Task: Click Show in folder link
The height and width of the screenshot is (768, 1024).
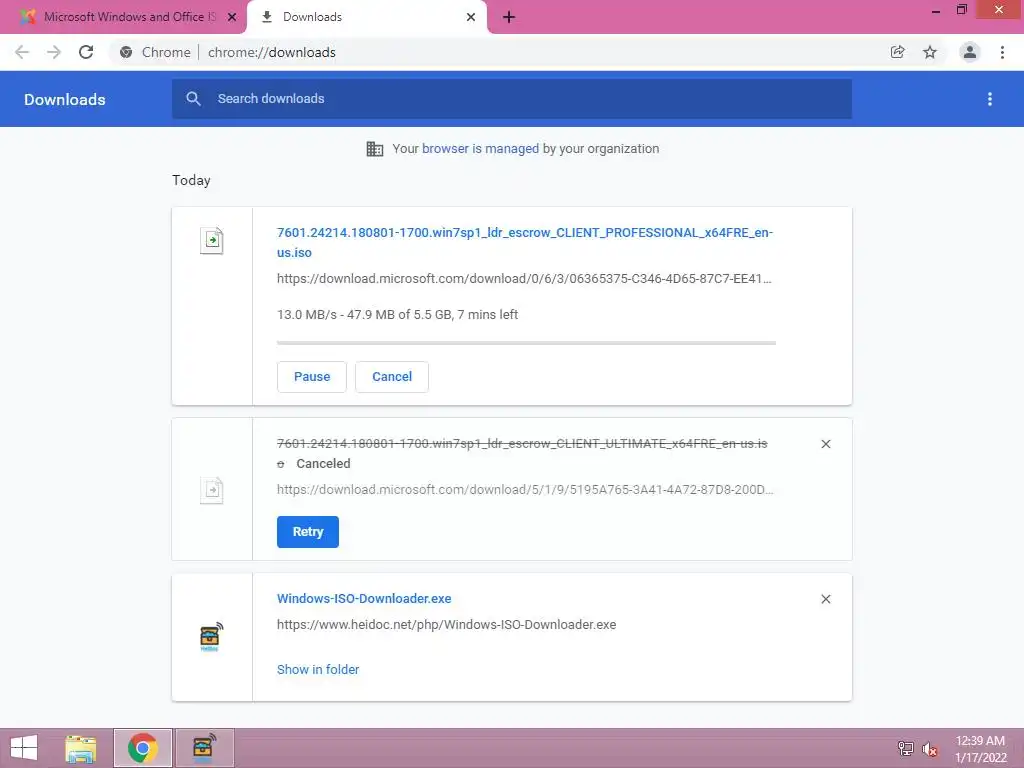Action: (x=318, y=669)
